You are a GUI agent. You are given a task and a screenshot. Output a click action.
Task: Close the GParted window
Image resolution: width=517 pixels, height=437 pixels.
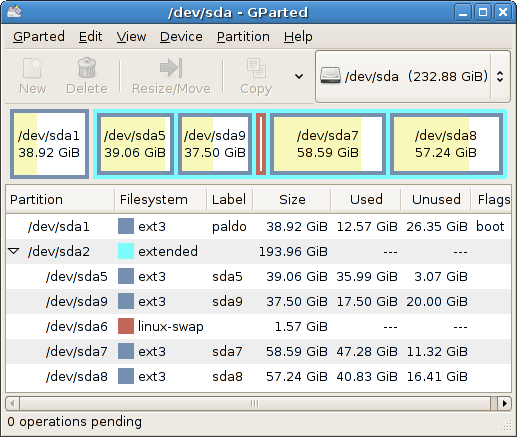coord(503,12)
